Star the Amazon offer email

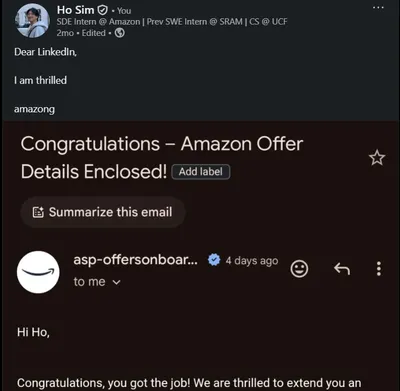tap(377, 158)
